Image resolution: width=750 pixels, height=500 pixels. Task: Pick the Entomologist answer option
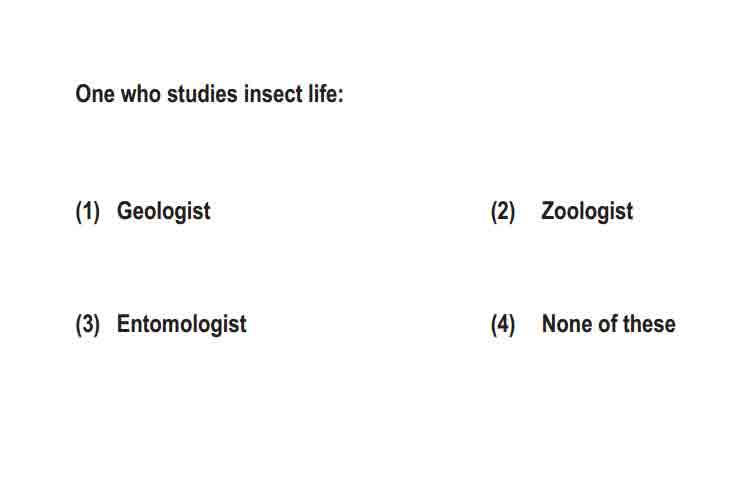coord(181,324)
